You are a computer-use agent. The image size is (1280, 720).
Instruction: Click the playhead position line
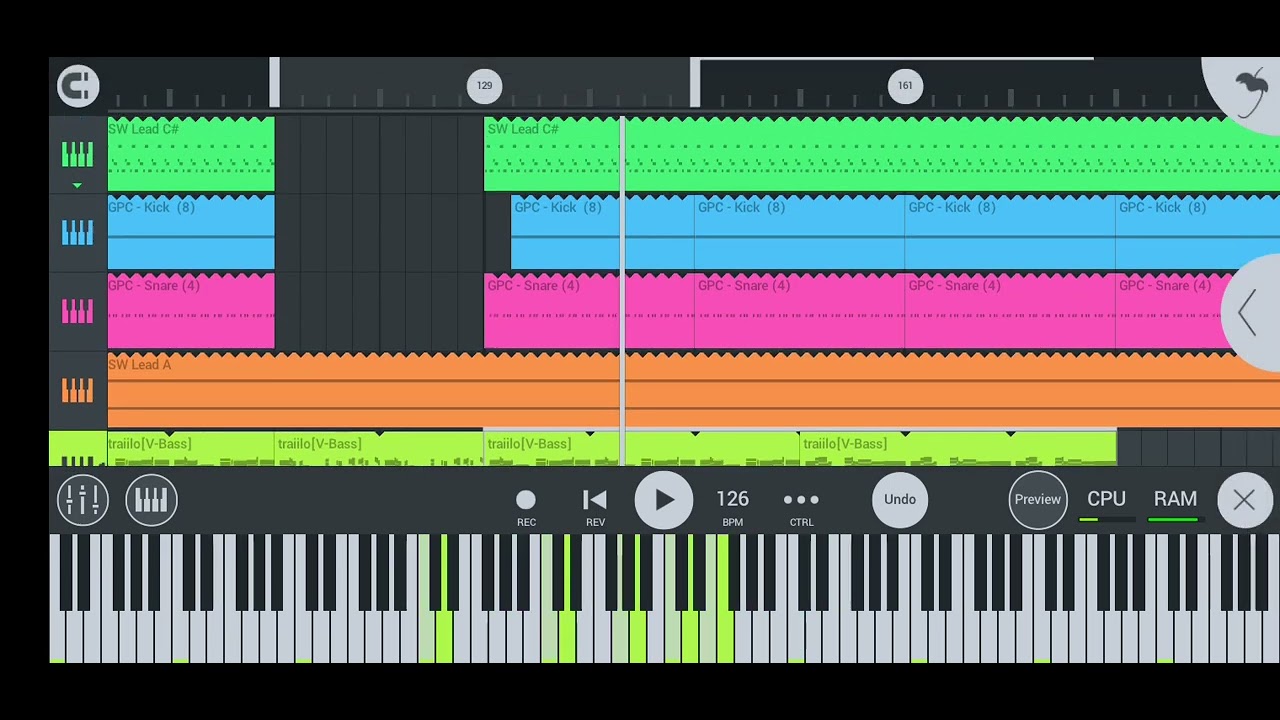pyautogui.click(x=623, y=290)
